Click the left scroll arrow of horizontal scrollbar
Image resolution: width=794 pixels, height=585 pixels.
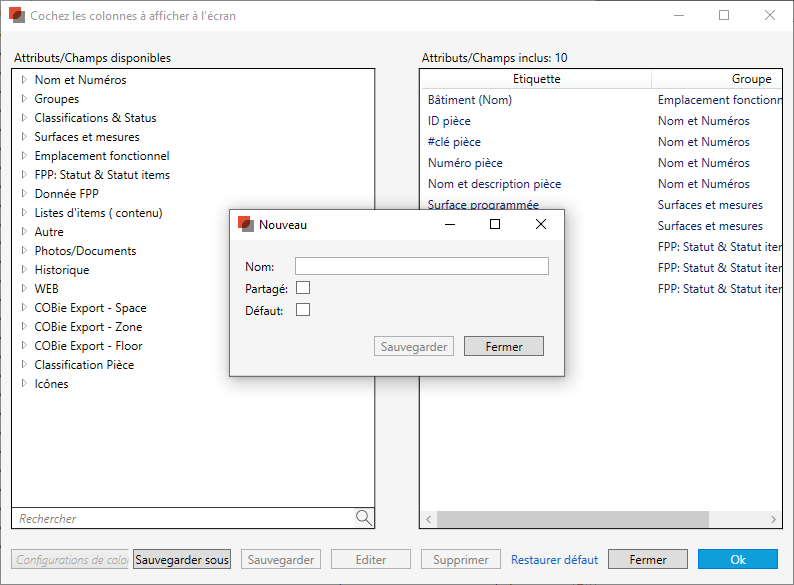pos(428,519)
